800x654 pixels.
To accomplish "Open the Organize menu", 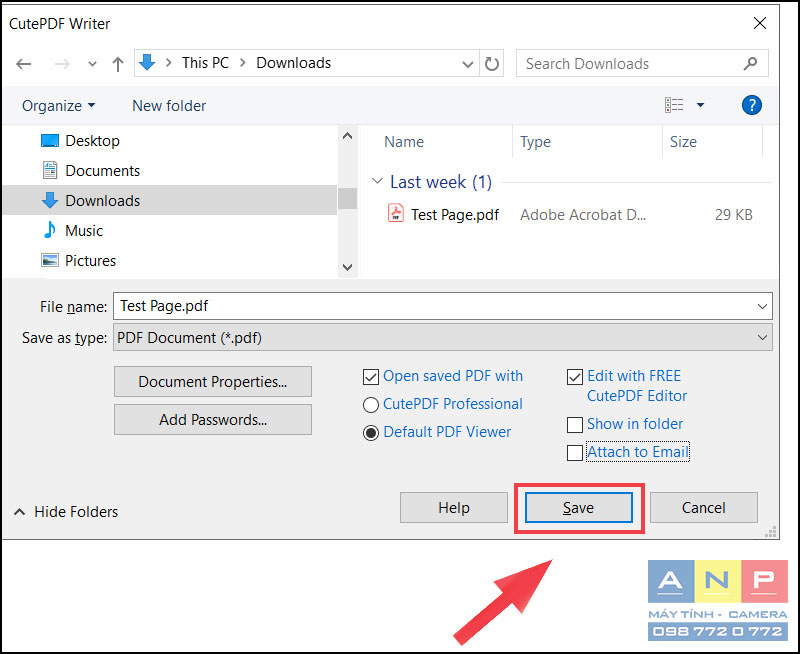I will (59, 106).
